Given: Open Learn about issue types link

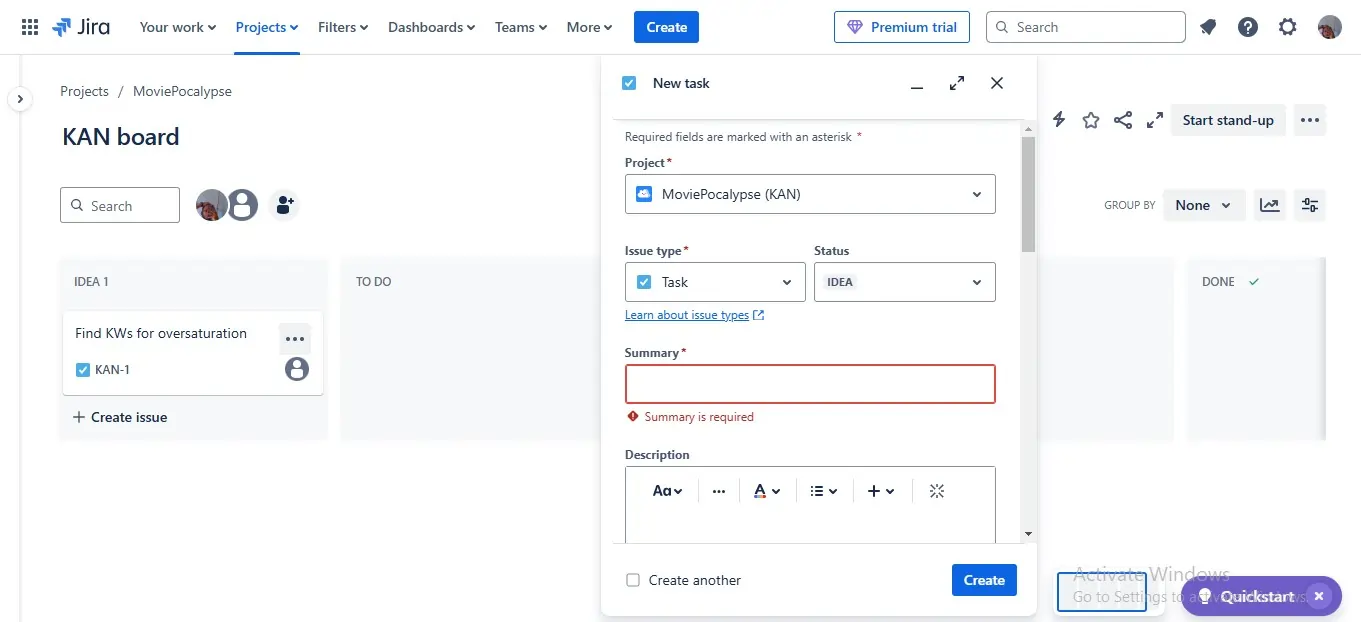Looking at the screenshot, I should point(694,315).
